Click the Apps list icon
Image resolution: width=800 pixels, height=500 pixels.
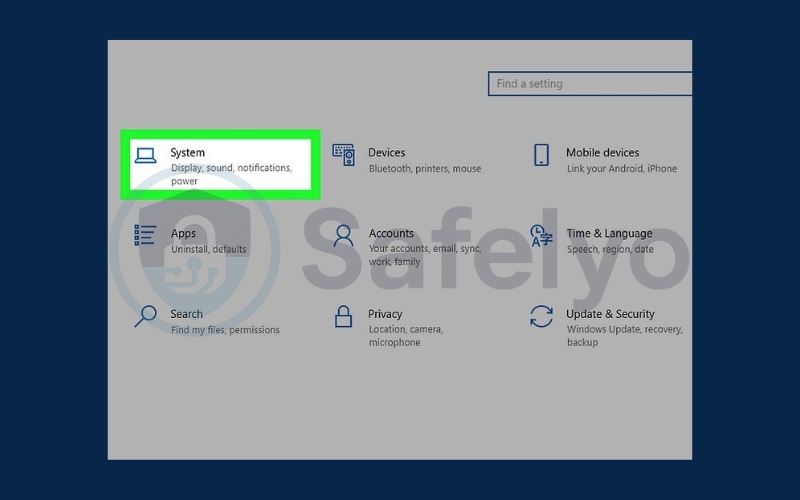[x=146, y=235]
